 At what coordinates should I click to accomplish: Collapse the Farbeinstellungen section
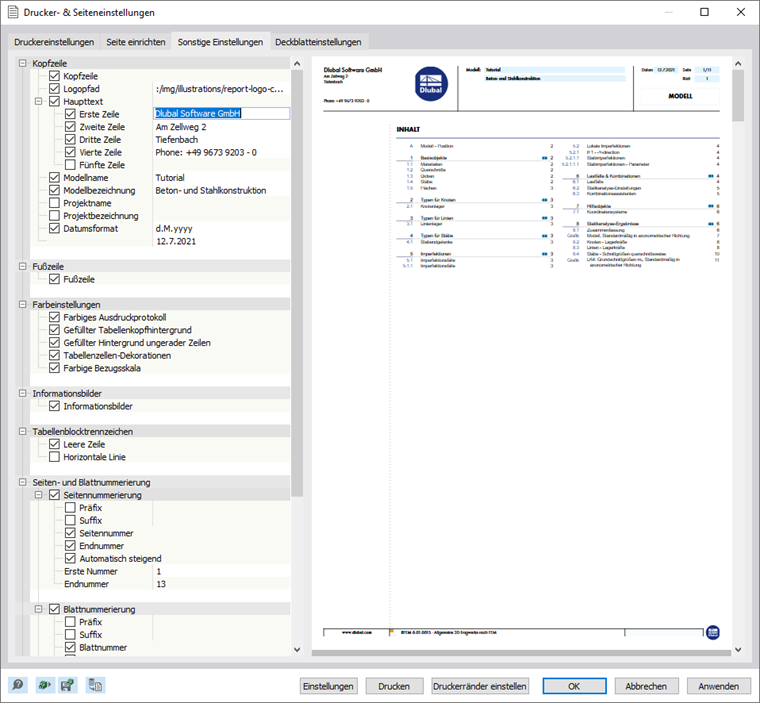pos(22,304)
